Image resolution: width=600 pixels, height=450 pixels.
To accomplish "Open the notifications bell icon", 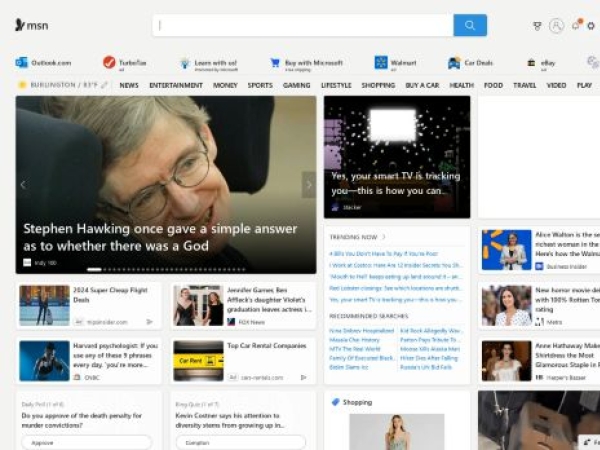I will (576, 25).
